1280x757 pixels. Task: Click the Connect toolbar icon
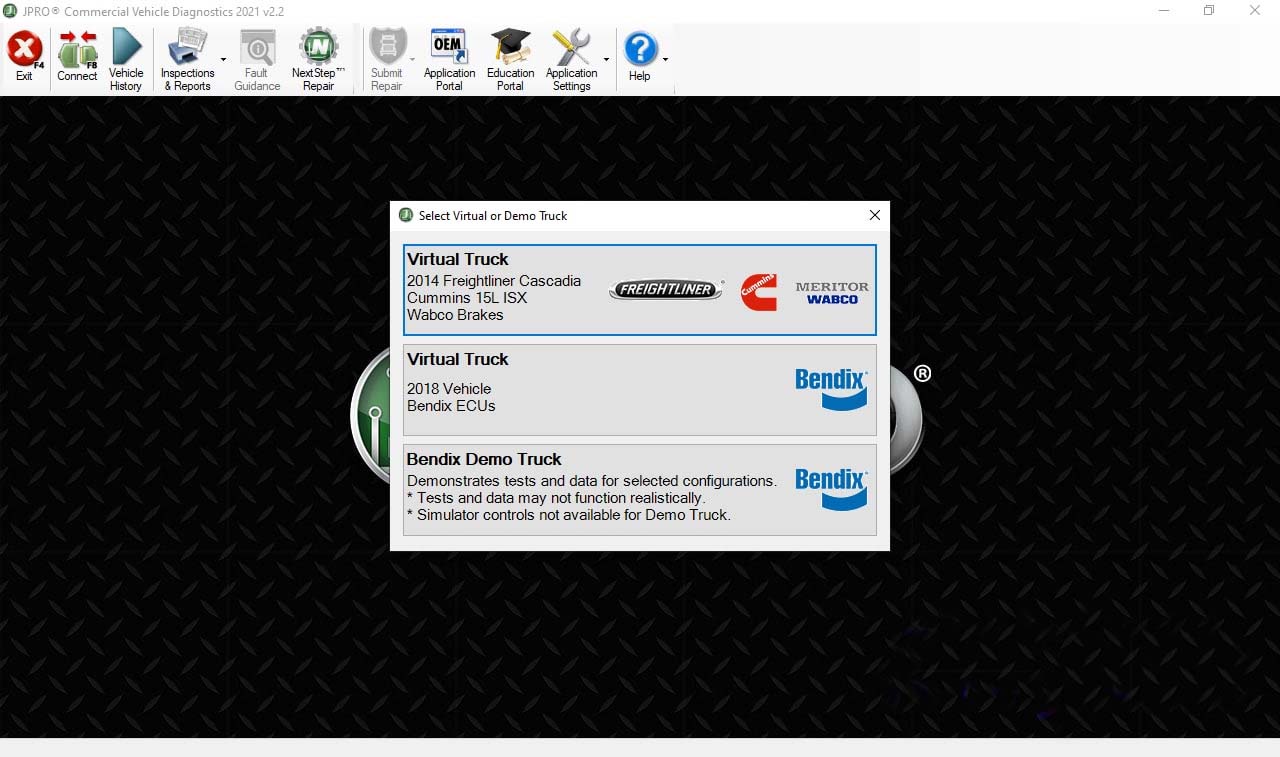tap(77, 56)
